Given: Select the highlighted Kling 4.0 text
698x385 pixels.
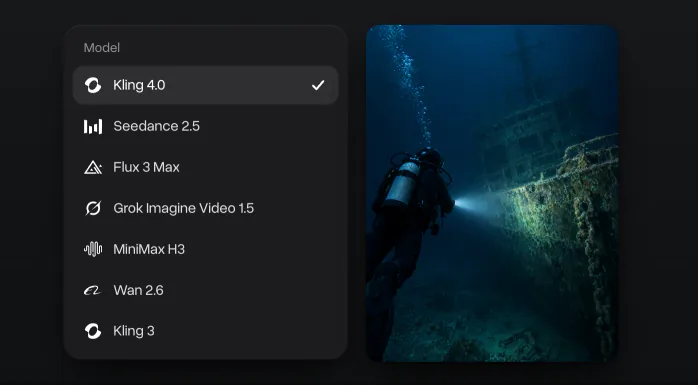Looking at the screenshot, I should pos(139,85).
